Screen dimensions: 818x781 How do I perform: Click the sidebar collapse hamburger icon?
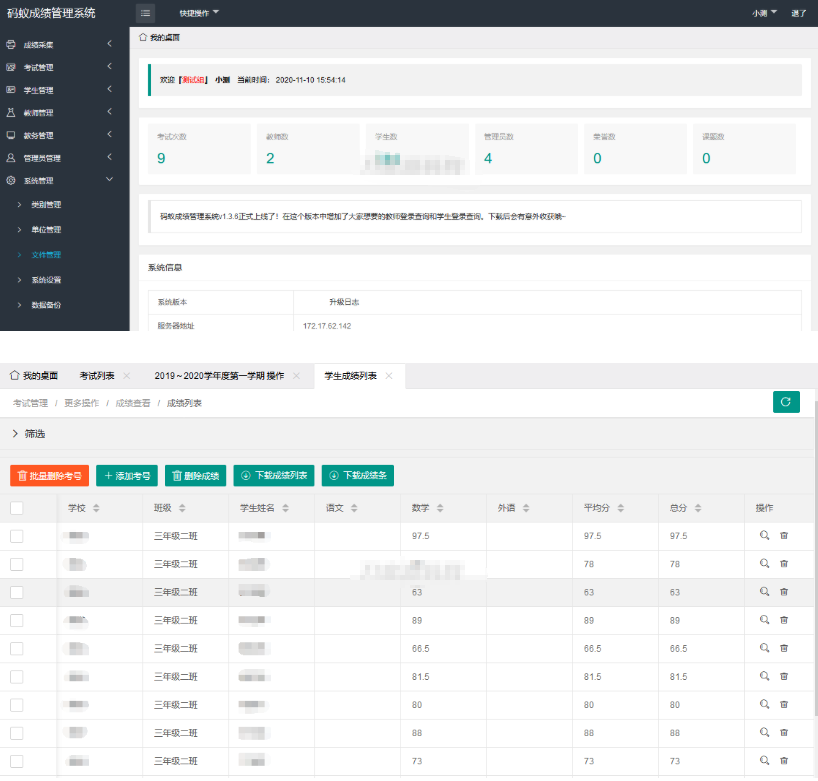tap(146, 13)
